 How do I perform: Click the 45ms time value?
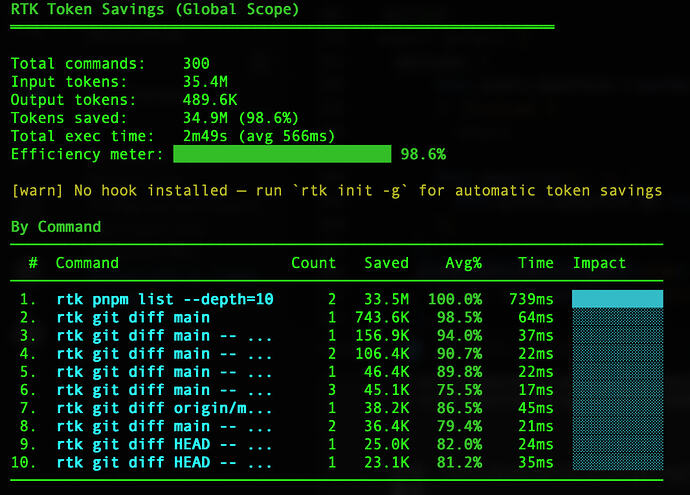coord(536,408)
